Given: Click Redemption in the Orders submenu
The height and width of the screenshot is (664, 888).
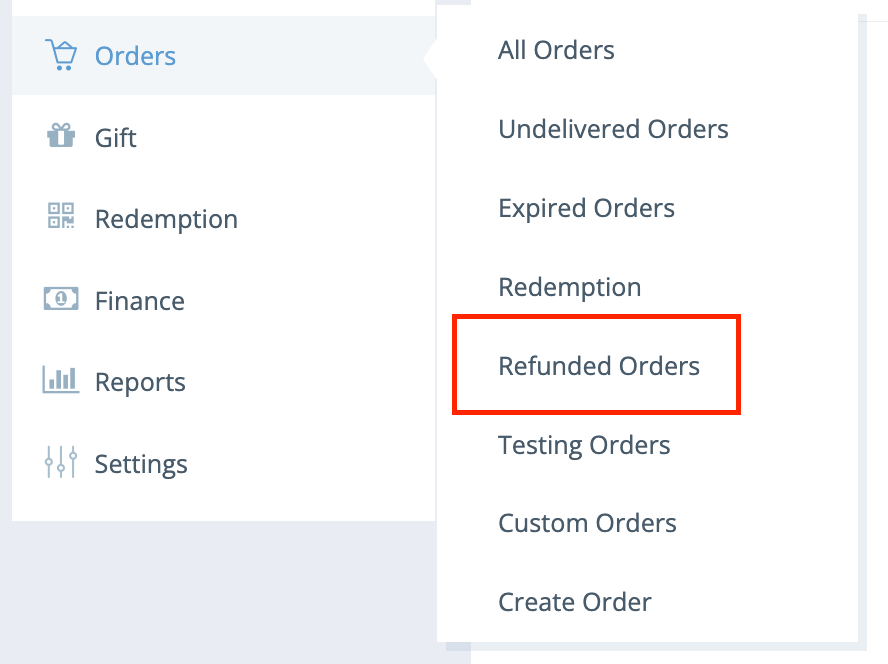Looking at the screenshot, I should (x=569, y=287).
